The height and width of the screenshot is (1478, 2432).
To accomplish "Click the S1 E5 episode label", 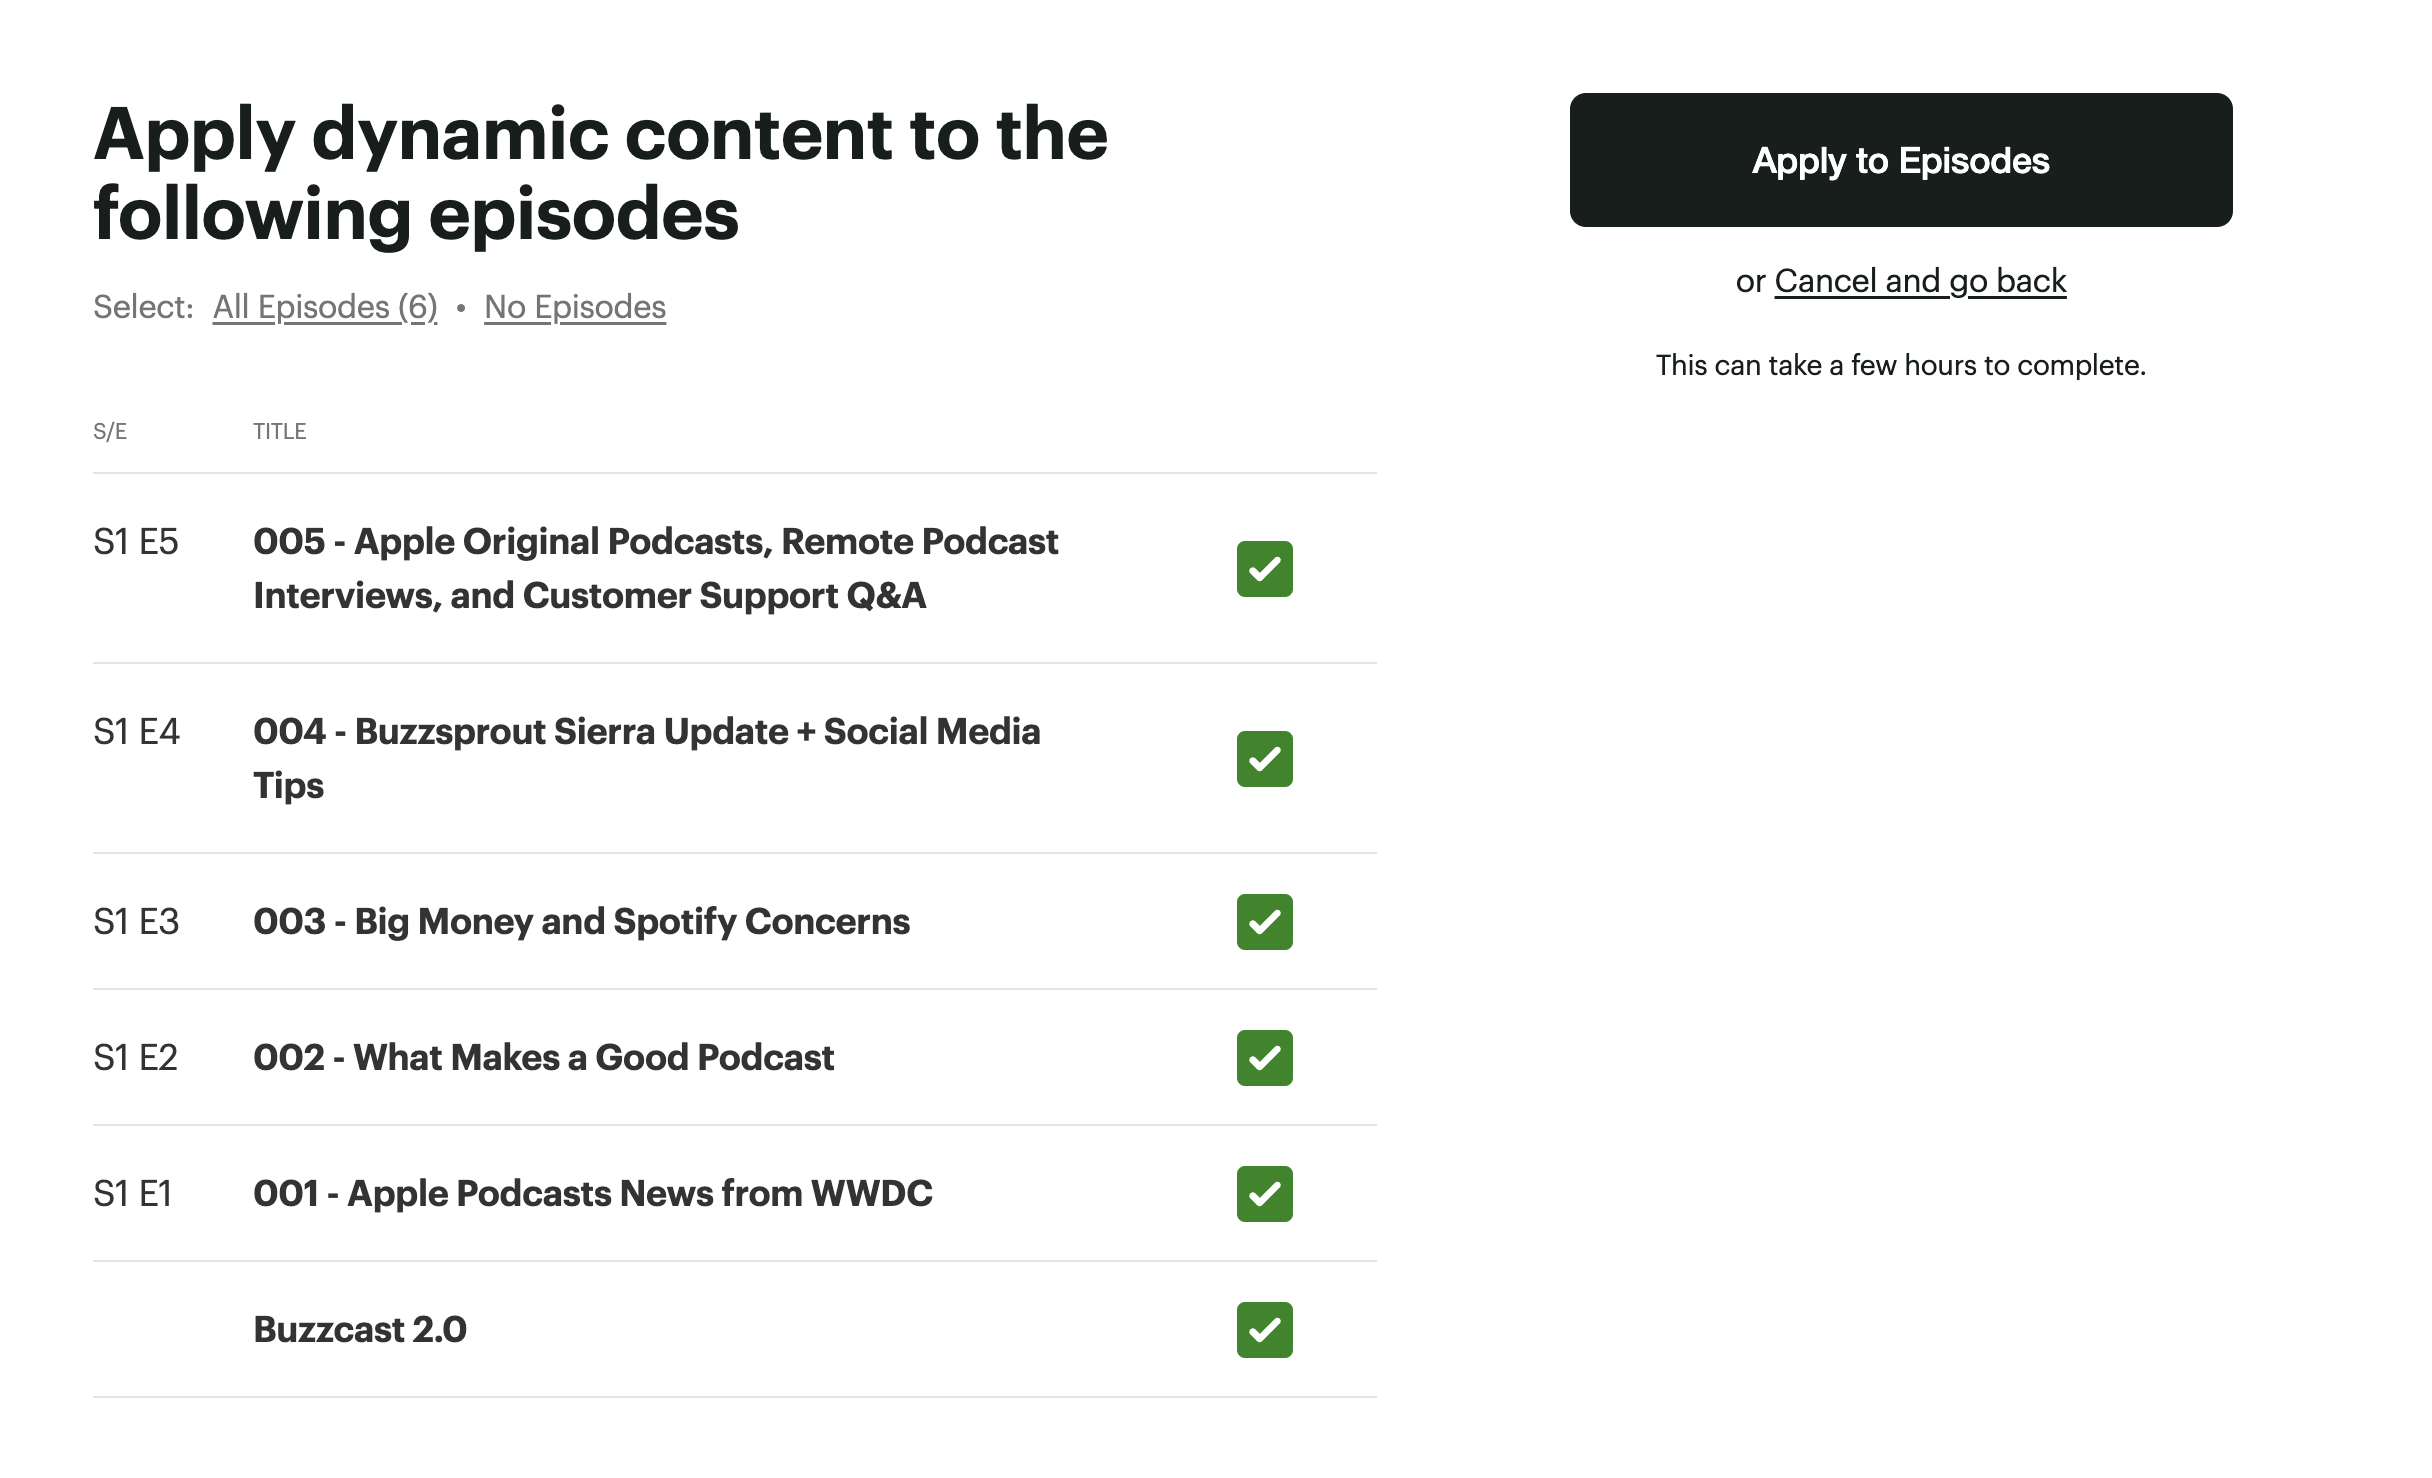I will 136,542.
